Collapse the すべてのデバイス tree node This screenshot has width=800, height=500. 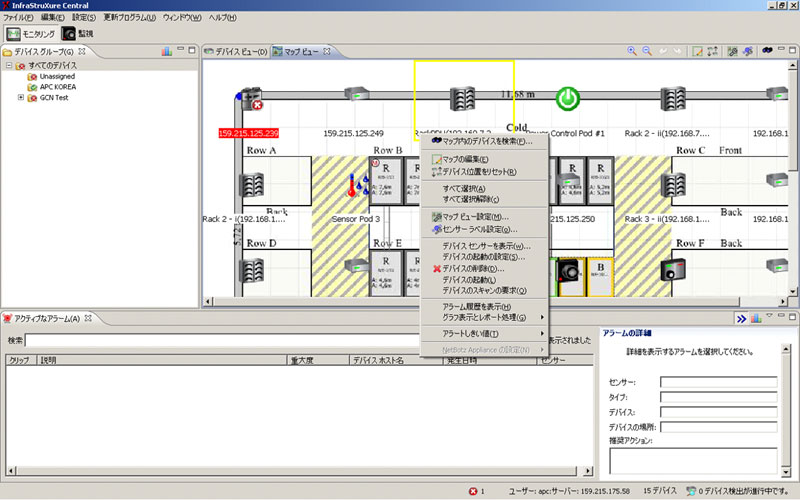pyautogui.click(x=9, y=65)
